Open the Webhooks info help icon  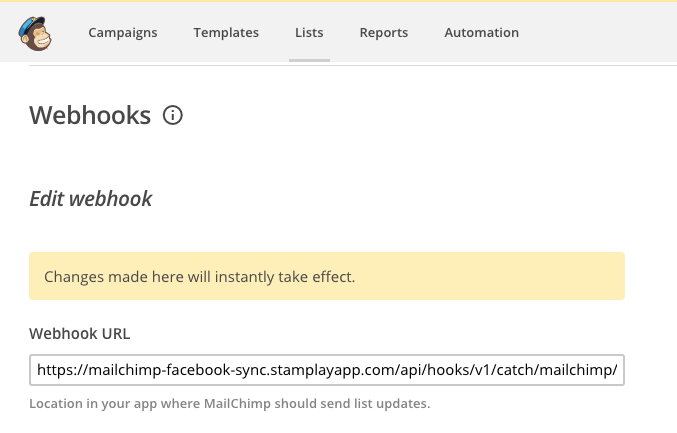173,116
